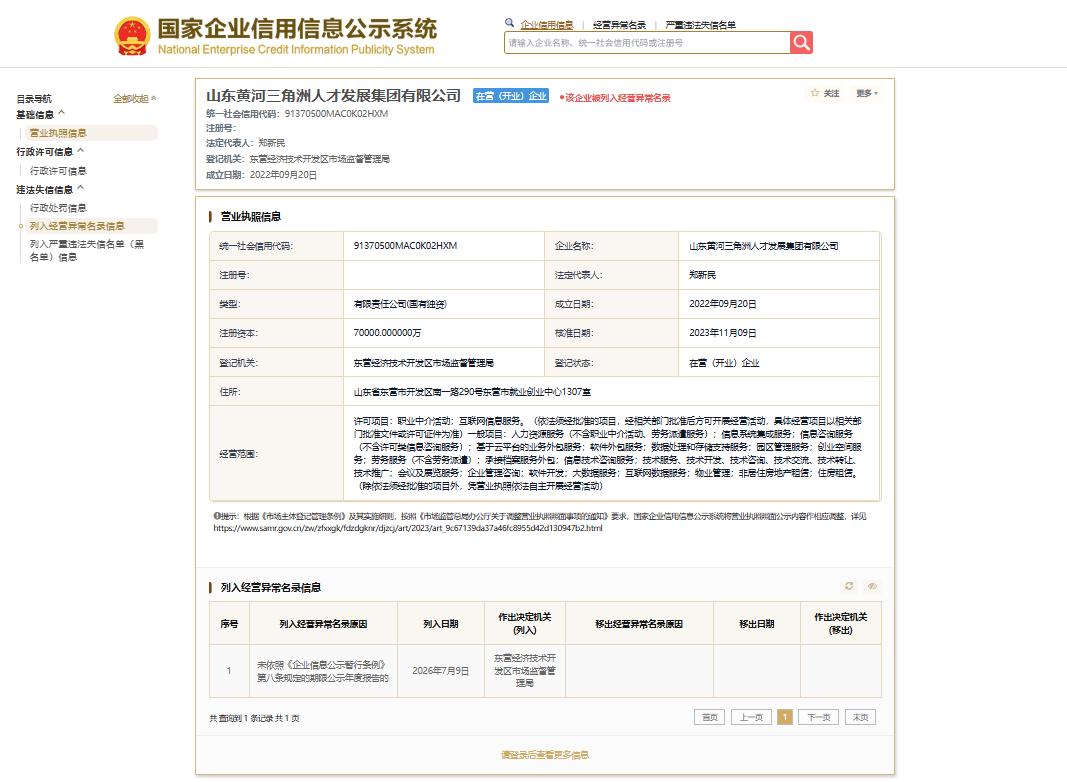This screenshot has height=782, width=1067.
Task: Click company type 有限责任公司(国有独资)
Action: coord(400,304)
